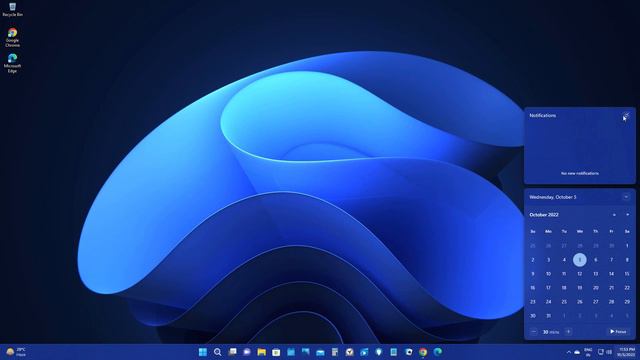640x360 pixels.
Task: Start a Focus session
Action: coord(618,332)
